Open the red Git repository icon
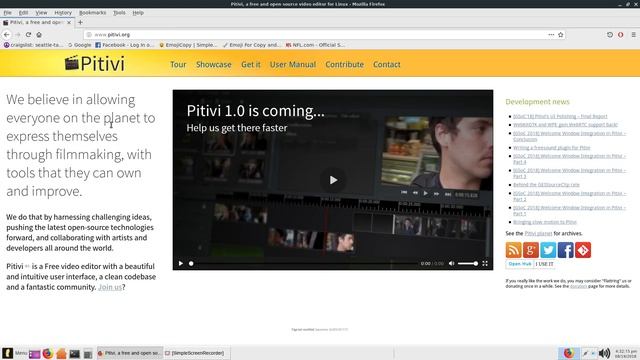The height and width of the screenshot is (360, 640). pyautogui.click(x=583, y=250)
